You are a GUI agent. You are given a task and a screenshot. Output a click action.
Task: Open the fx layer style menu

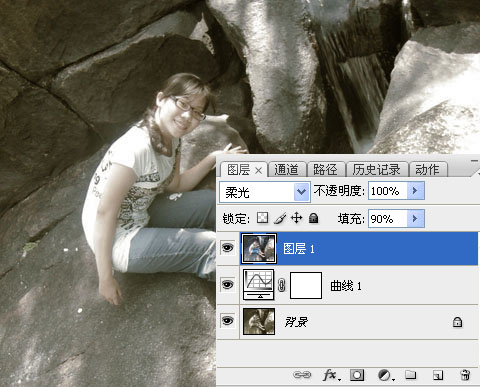[x=331, y=375]
